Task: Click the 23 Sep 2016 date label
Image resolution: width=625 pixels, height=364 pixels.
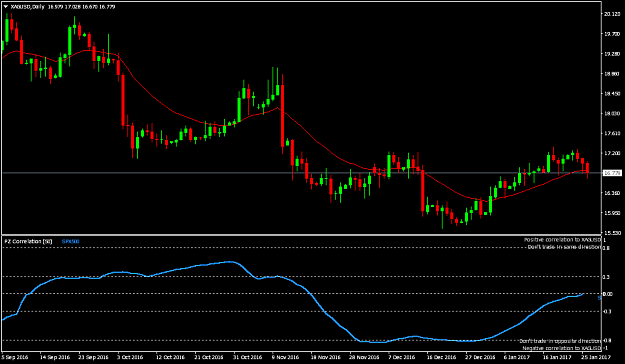Action: 94,357
